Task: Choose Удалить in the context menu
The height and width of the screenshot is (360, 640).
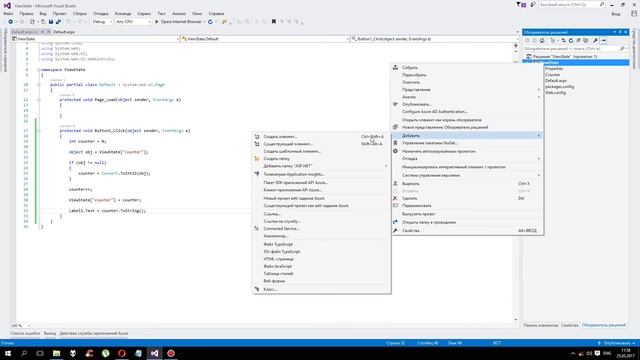Action: click(467, 198)
